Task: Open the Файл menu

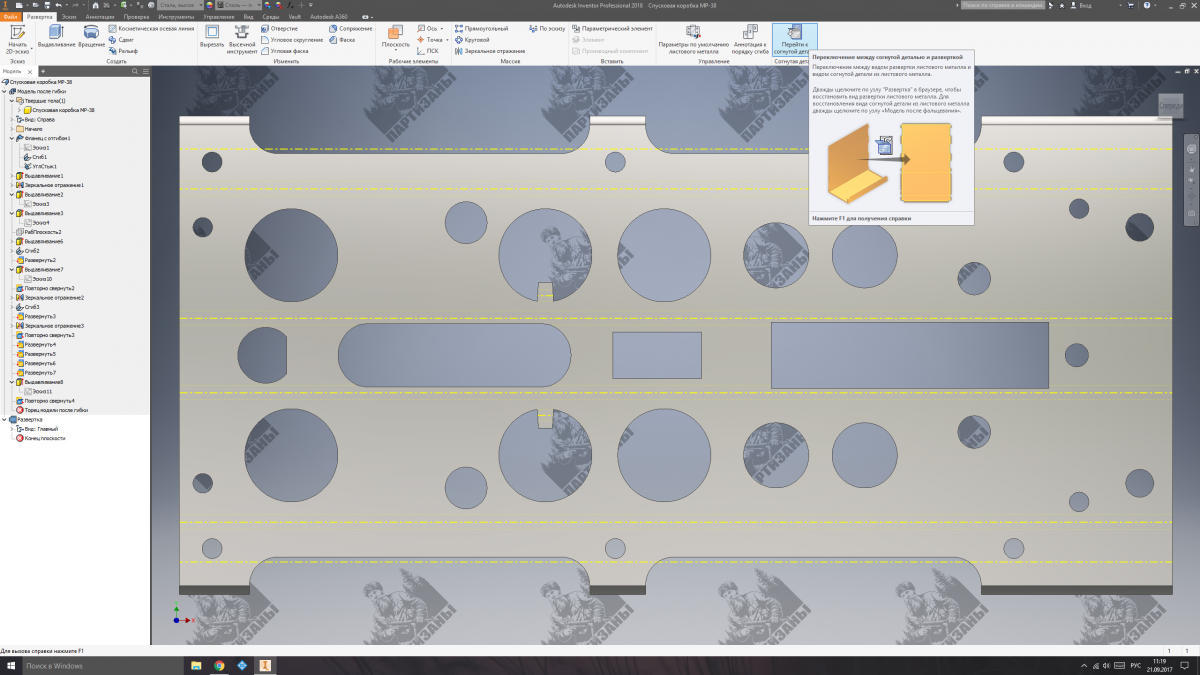Action: pyautogui.click(x=10, y=18)
